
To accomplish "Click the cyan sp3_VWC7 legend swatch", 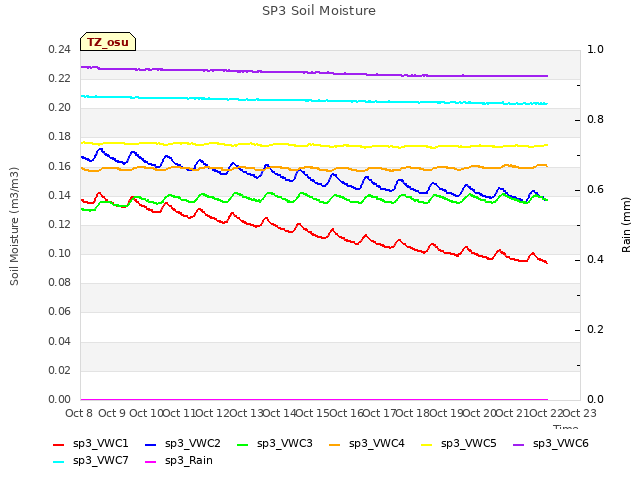I will [59, 462].
